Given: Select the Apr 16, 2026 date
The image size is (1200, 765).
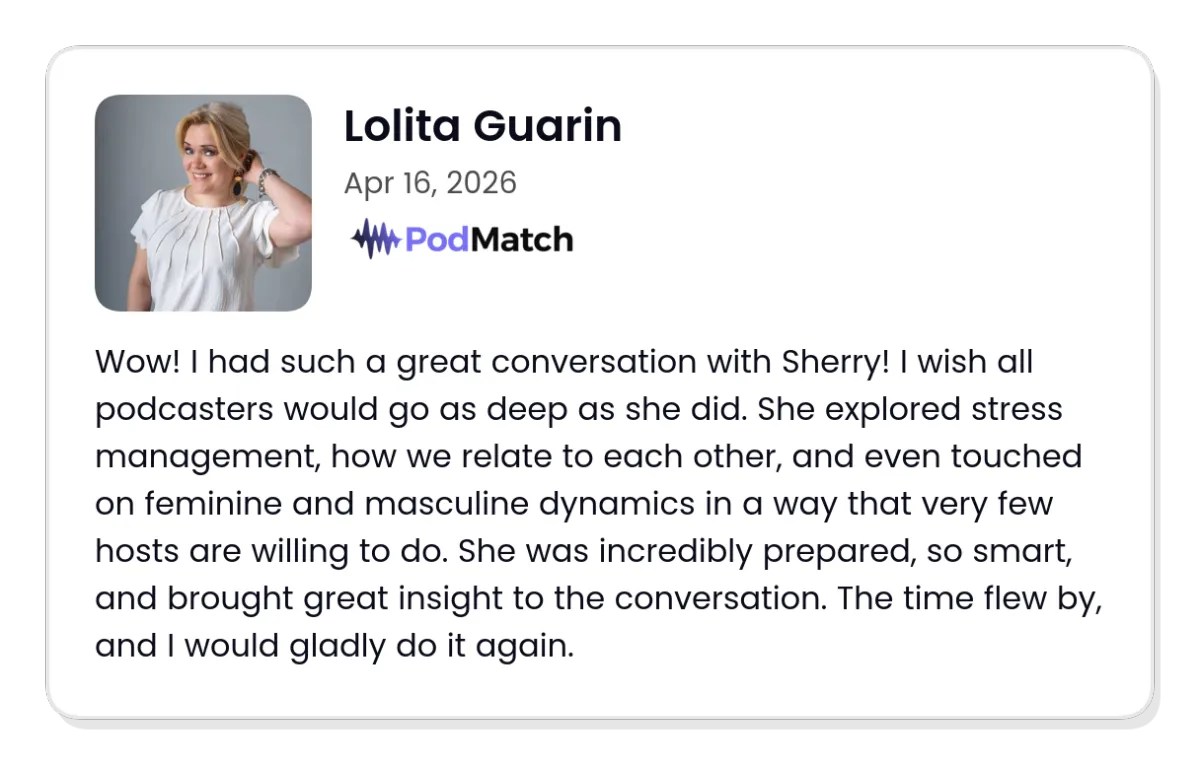Looking at the screenshot, I should (430, 183).
